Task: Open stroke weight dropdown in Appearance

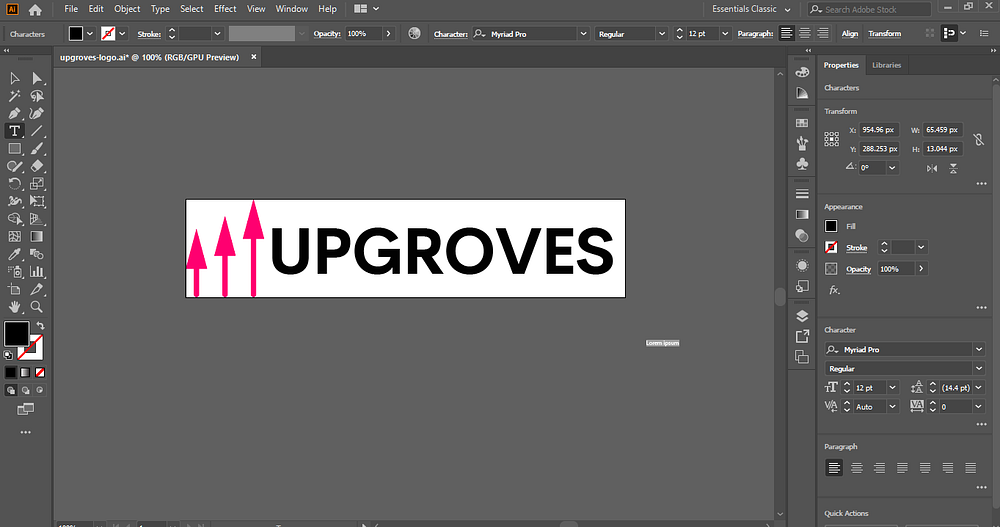Action: (x=921, y=247)
